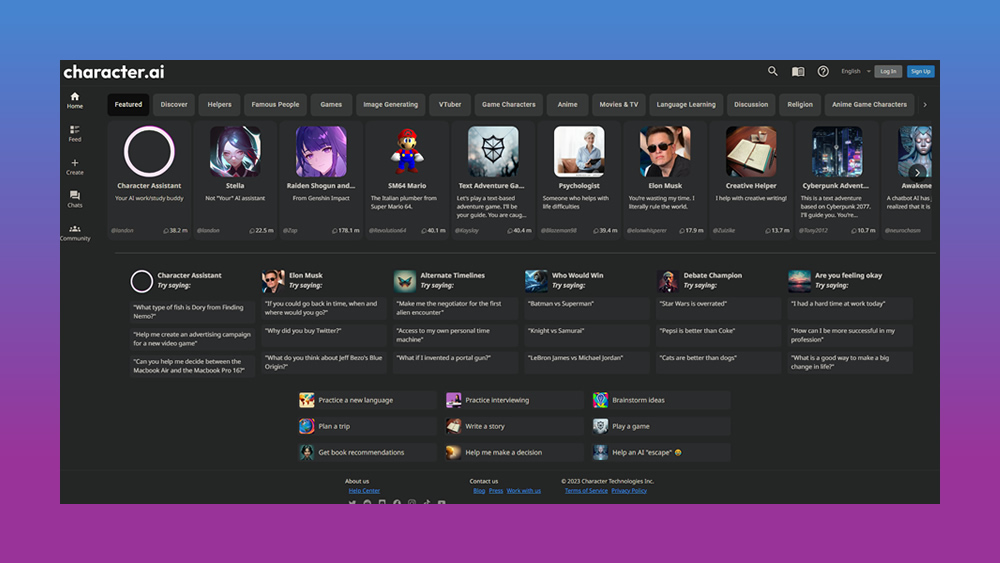Click the Create plus icon
This screenshot has height=563, width=1000.
pos(75,166)
